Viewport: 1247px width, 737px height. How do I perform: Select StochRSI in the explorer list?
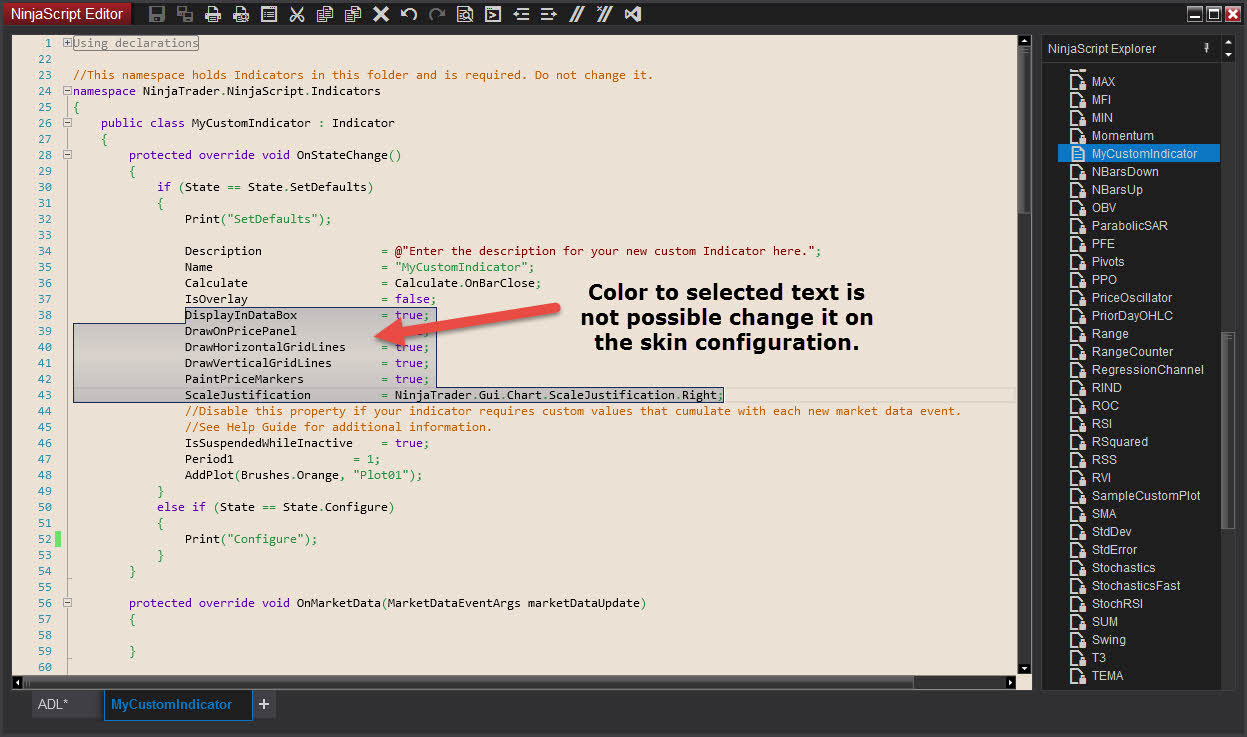pyautogui.click(x=1117, y=604)
